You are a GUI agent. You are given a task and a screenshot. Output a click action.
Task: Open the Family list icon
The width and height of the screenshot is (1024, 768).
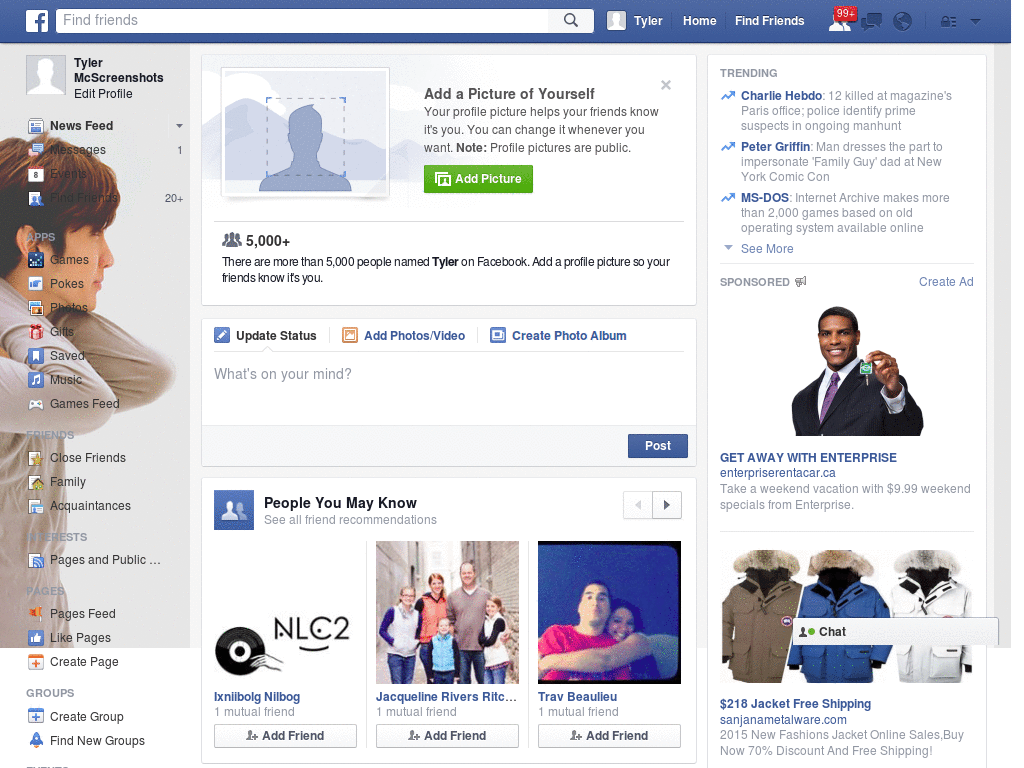point(36,482)
